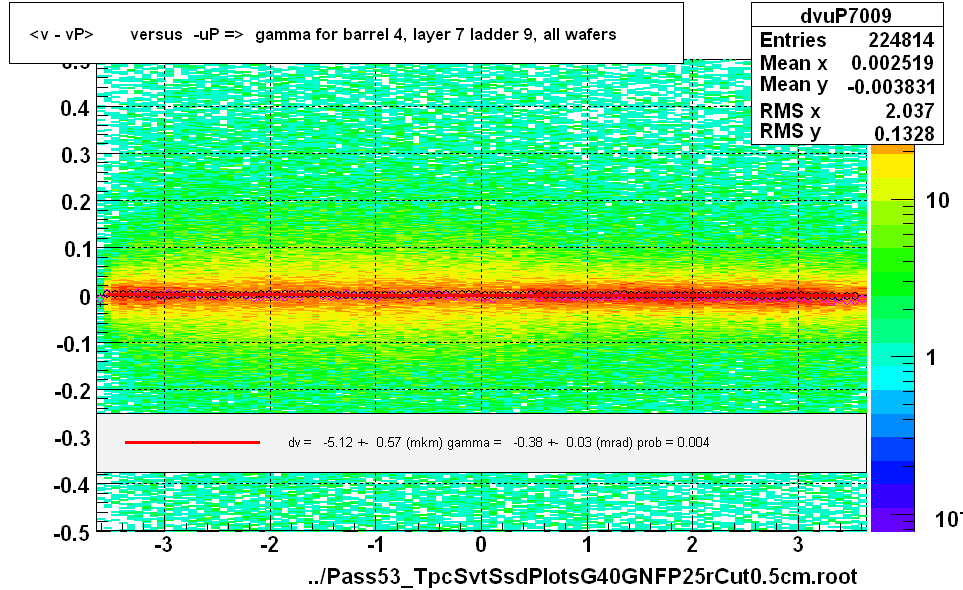The width and height of the screenshot is (963, 590).
Task: Click y-axis label 0.1
Action: pos(76,249)
